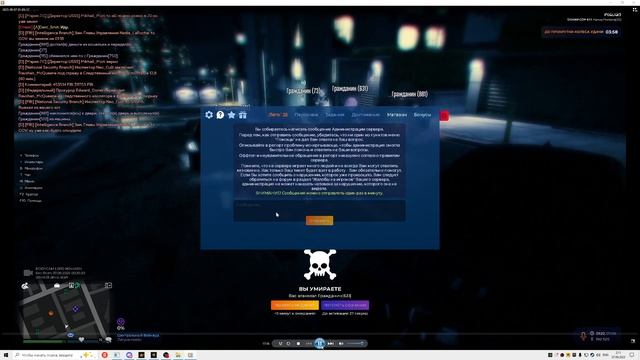Viewport: 640px width, 360px height.
Task: Adjust the player volume slider
Action: (x=355, y=344)
